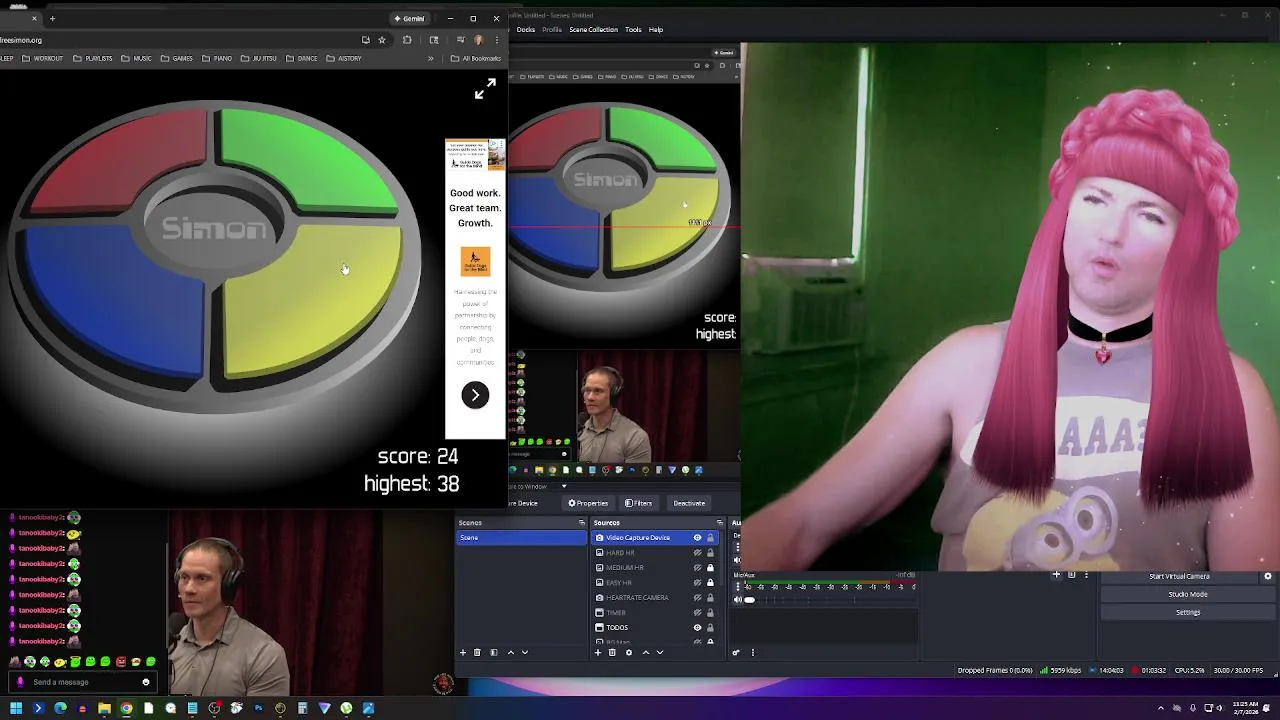
Task: Open the OBS Tools menu
Action: 633,29
